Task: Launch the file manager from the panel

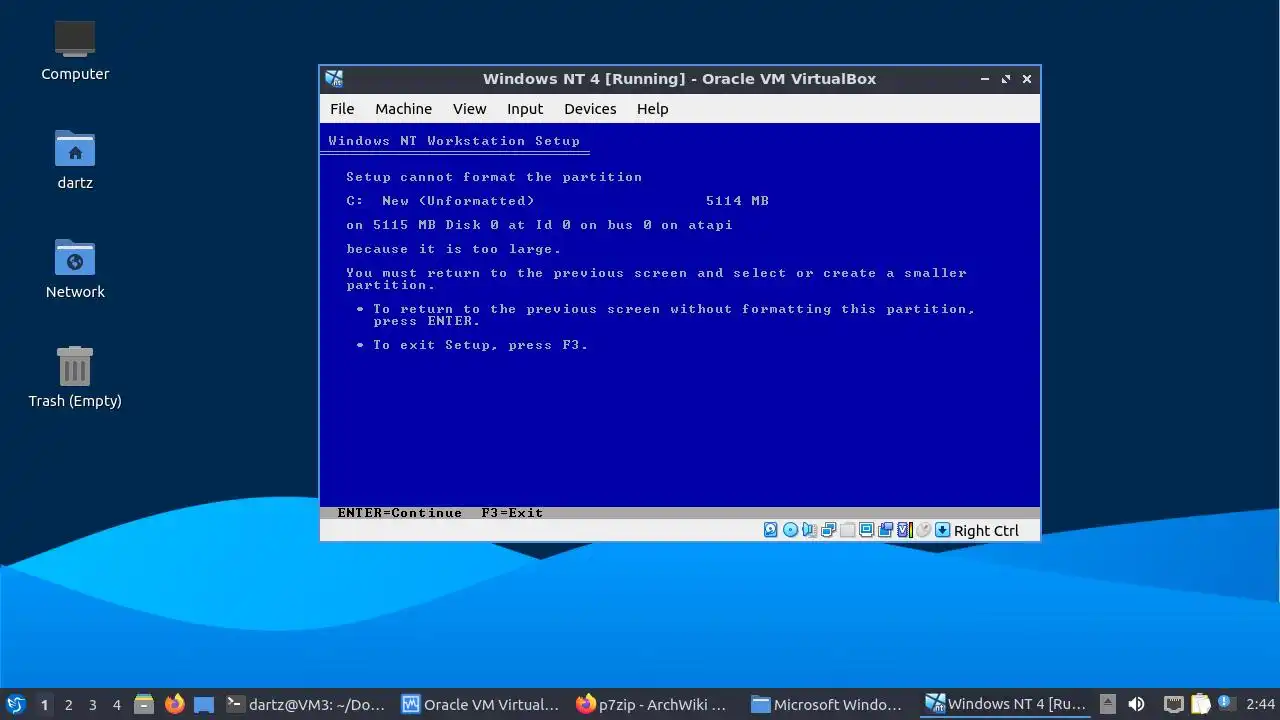Action: pyautogui.click(x=144, y=704)
